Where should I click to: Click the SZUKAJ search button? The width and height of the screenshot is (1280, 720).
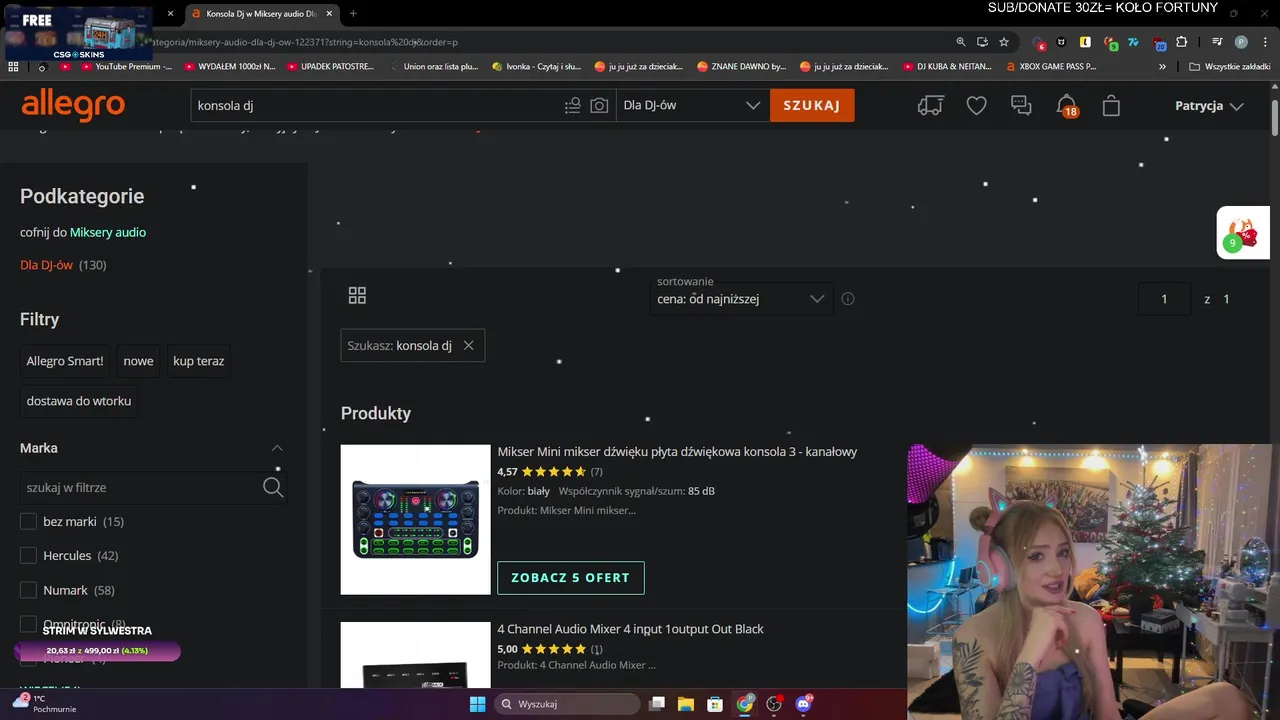coord(812,105)
